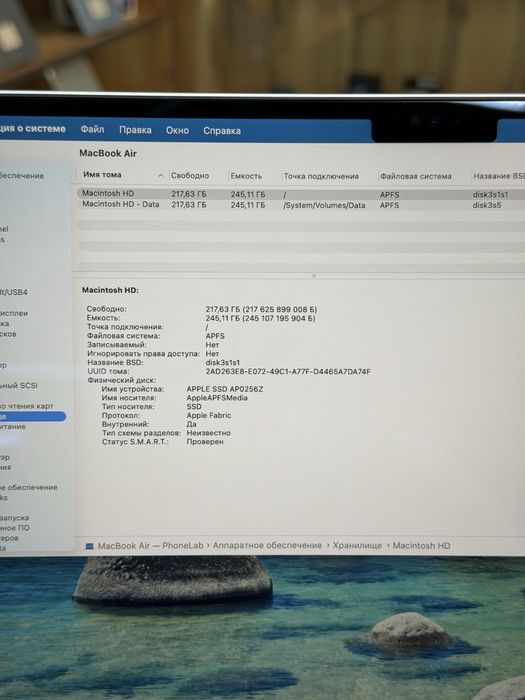
Task: Sort by the Точка подключения column header
Action: [321, 176]
